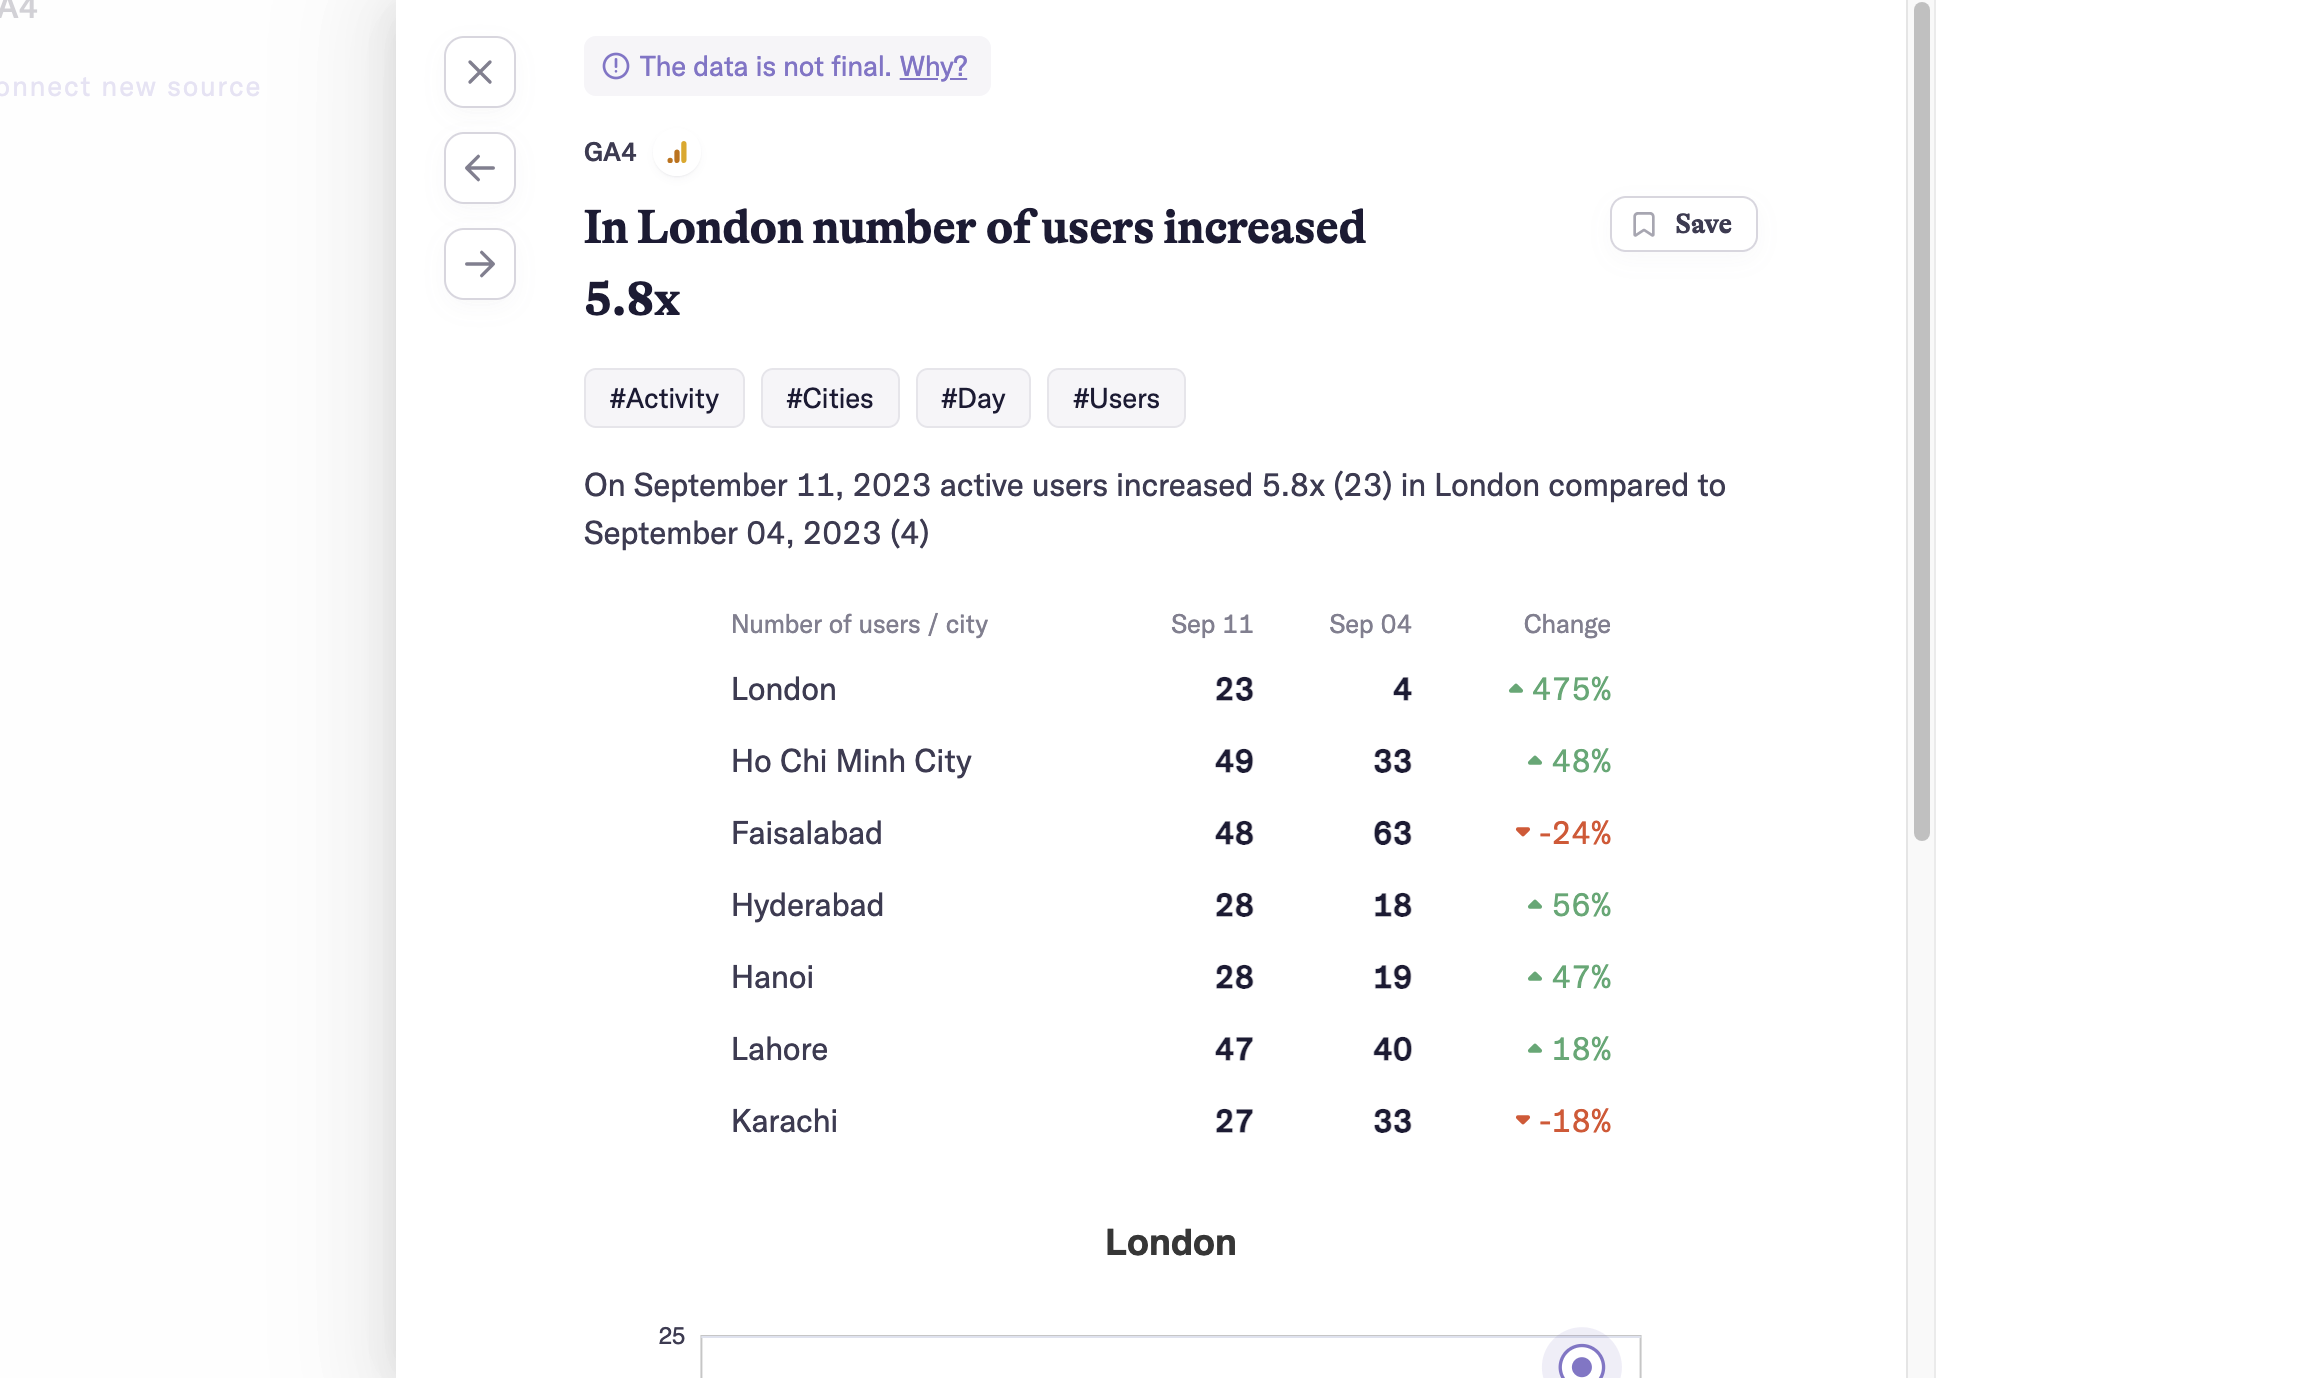Save this insight

(x=1684, y=224)
